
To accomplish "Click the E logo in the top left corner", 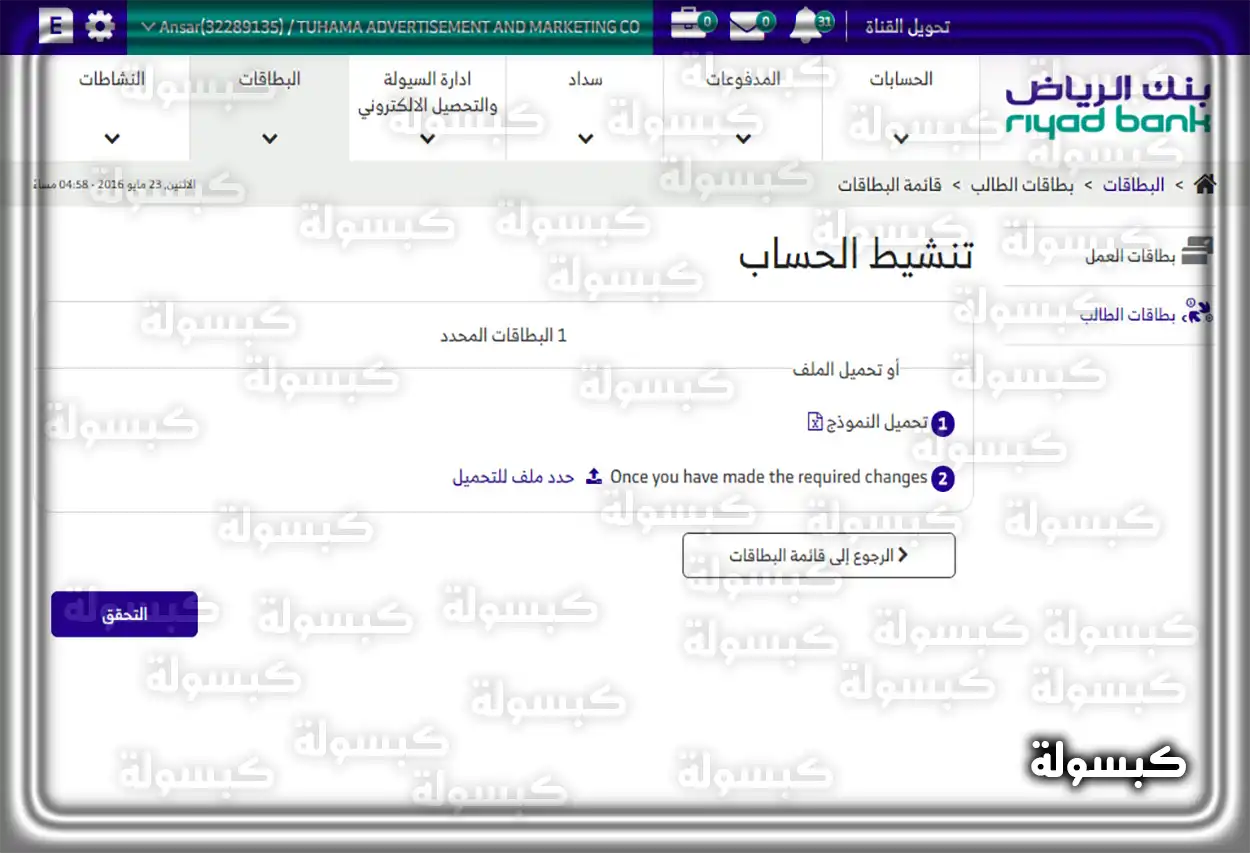I will point(55,26).
